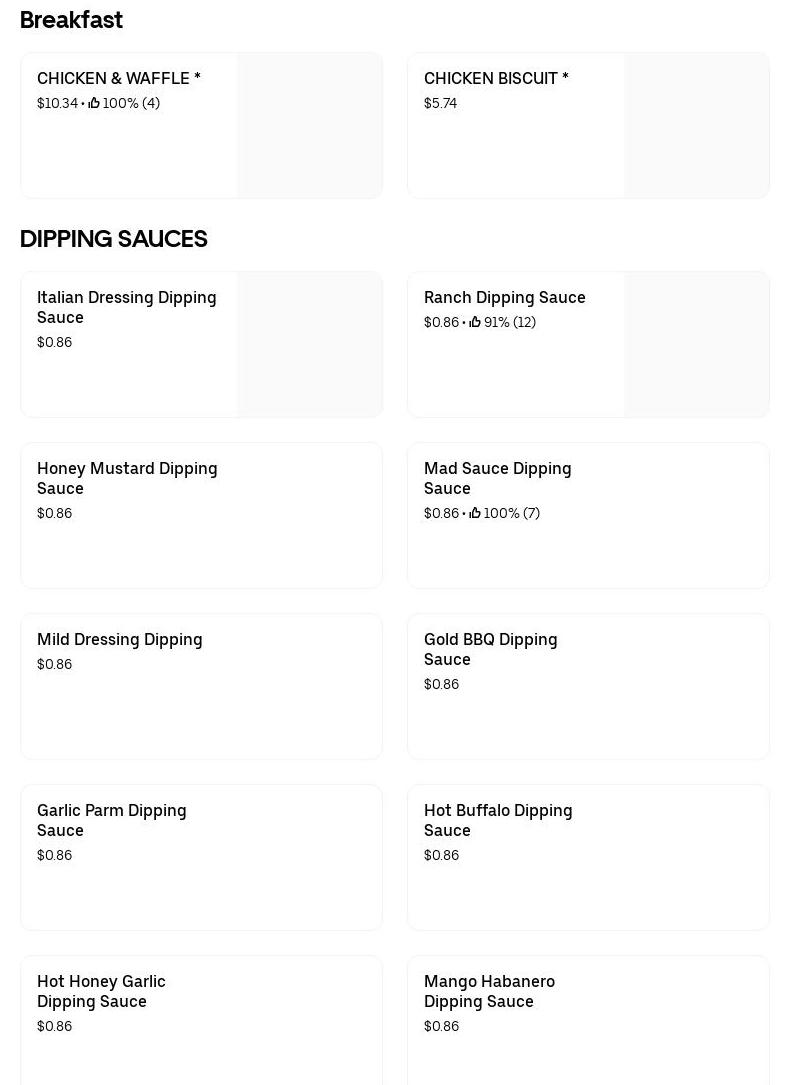Click the Italian Dressing image placeholder
The height and width of the screenshot is (1085, 804).
point(310,345)
